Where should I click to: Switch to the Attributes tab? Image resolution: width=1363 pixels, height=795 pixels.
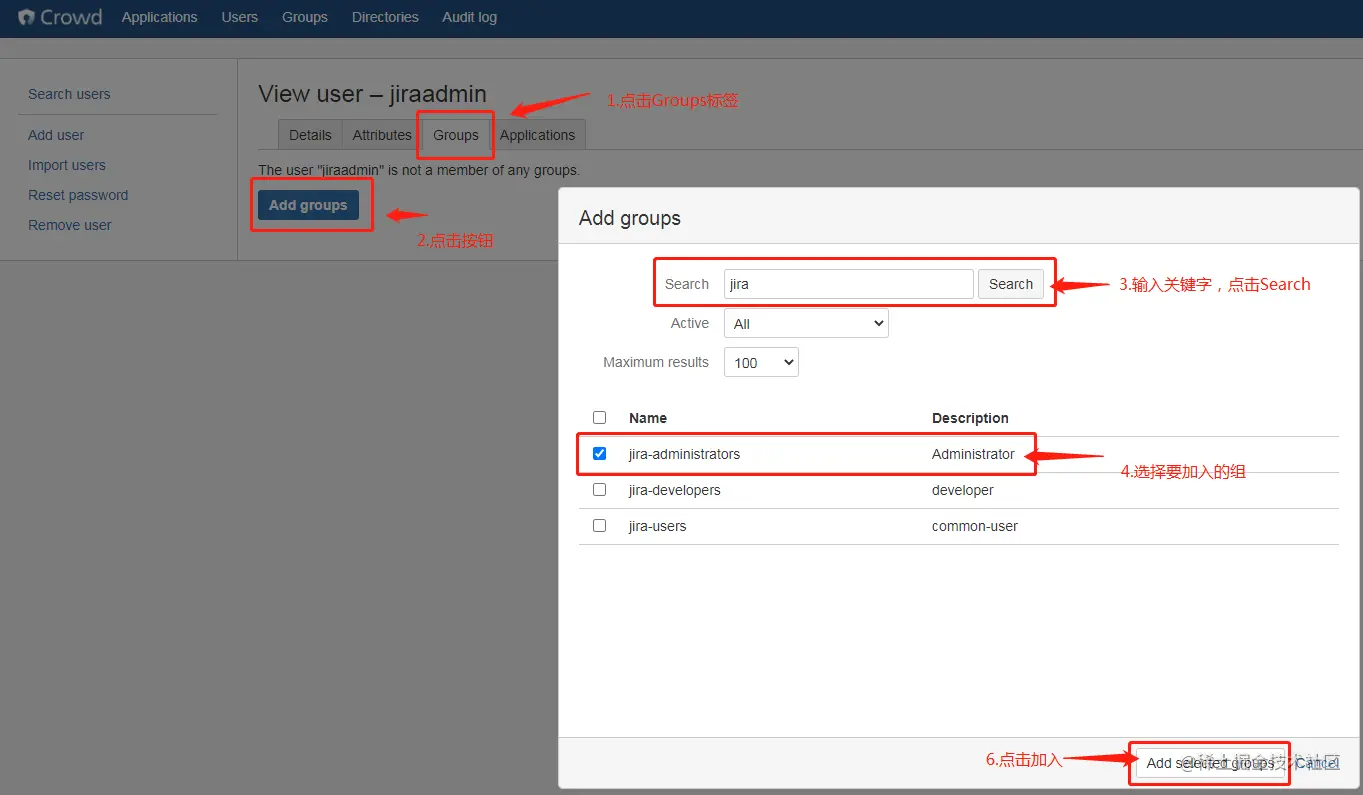pos(382,135)
